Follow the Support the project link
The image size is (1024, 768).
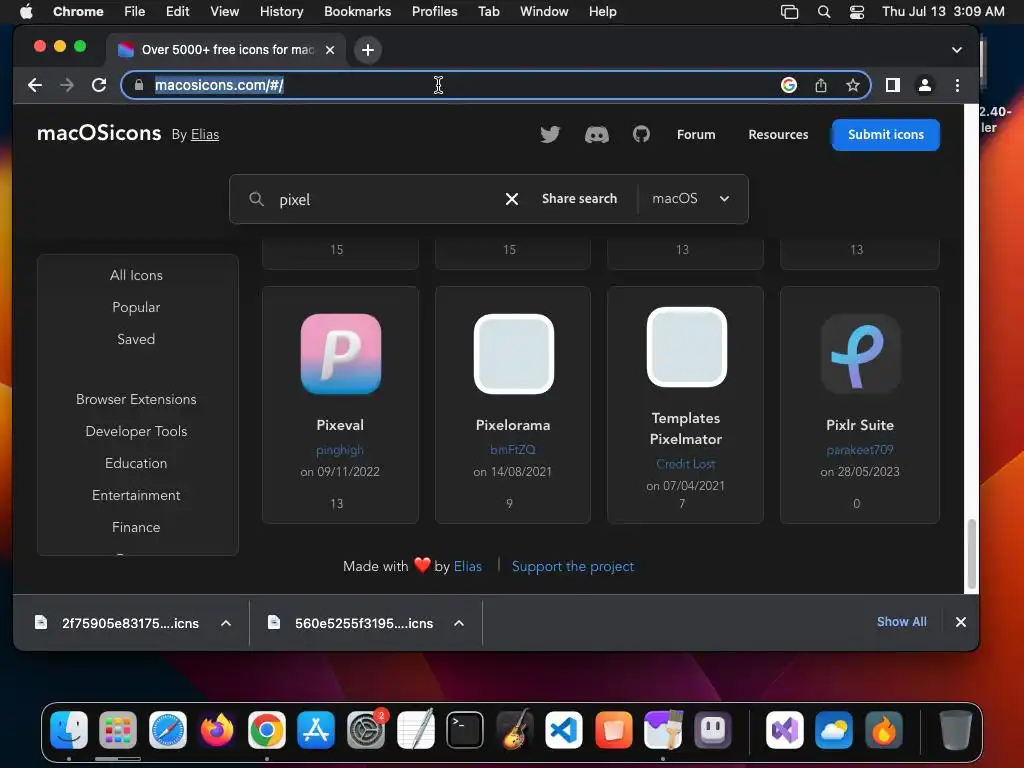pos(573,566)
